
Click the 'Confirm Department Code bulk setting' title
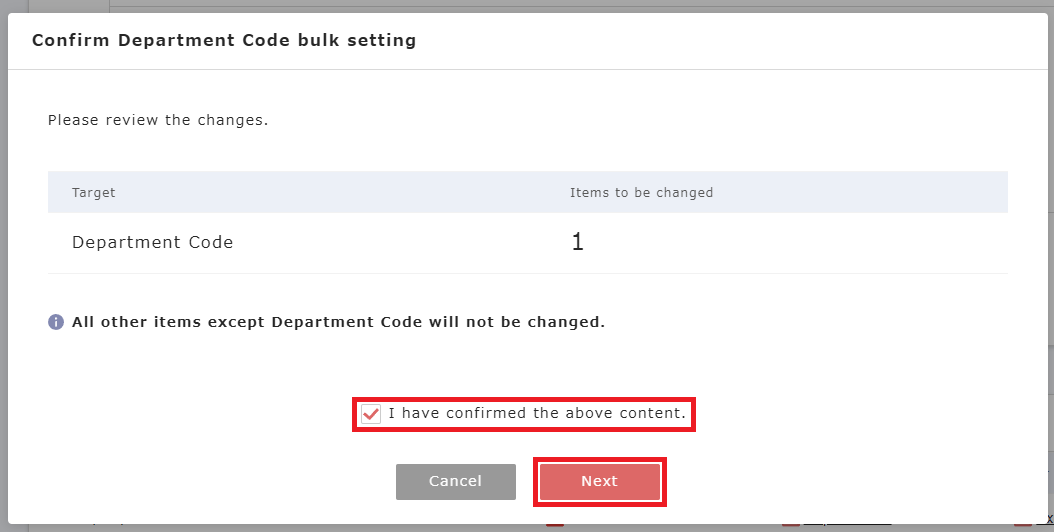pyautogui.click(x=224, y=41)
